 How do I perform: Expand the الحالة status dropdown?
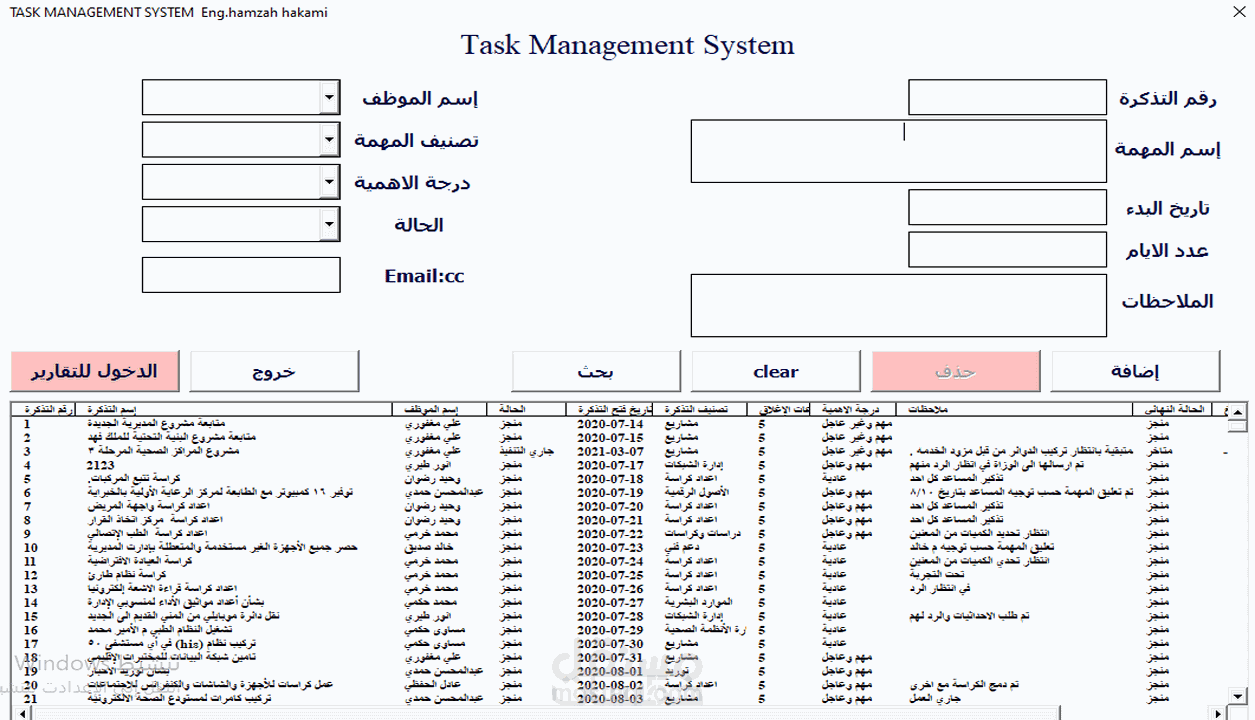coord(330,224)
